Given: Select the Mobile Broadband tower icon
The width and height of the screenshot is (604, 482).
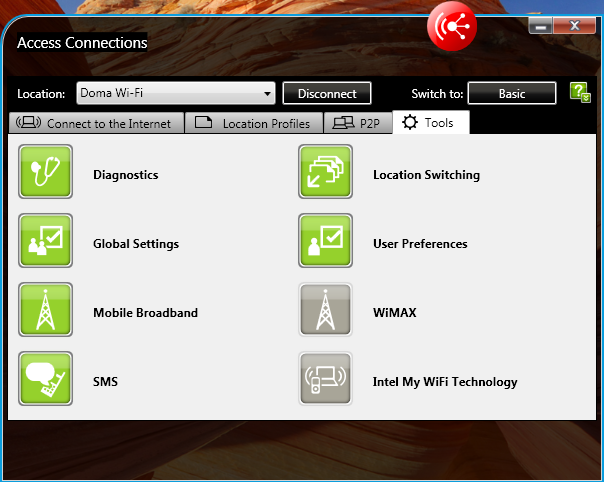Looking at the screenshot, I should pyautogui.click(x=46, y=310).
